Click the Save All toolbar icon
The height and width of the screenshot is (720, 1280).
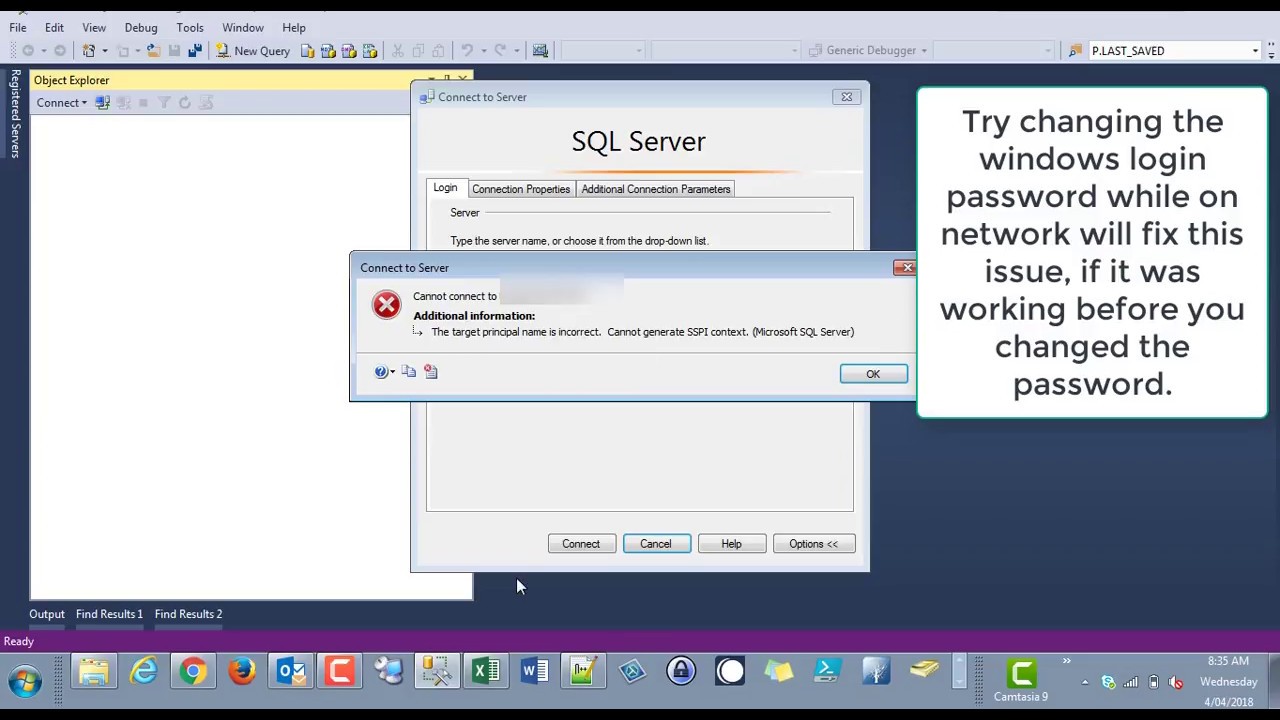point(195,51)
